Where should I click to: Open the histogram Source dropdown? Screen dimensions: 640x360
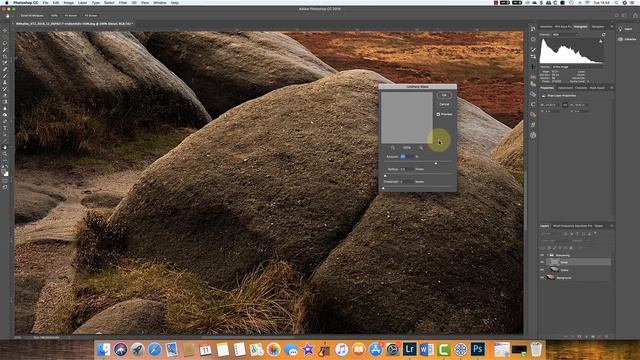click(x=578, y=67)
